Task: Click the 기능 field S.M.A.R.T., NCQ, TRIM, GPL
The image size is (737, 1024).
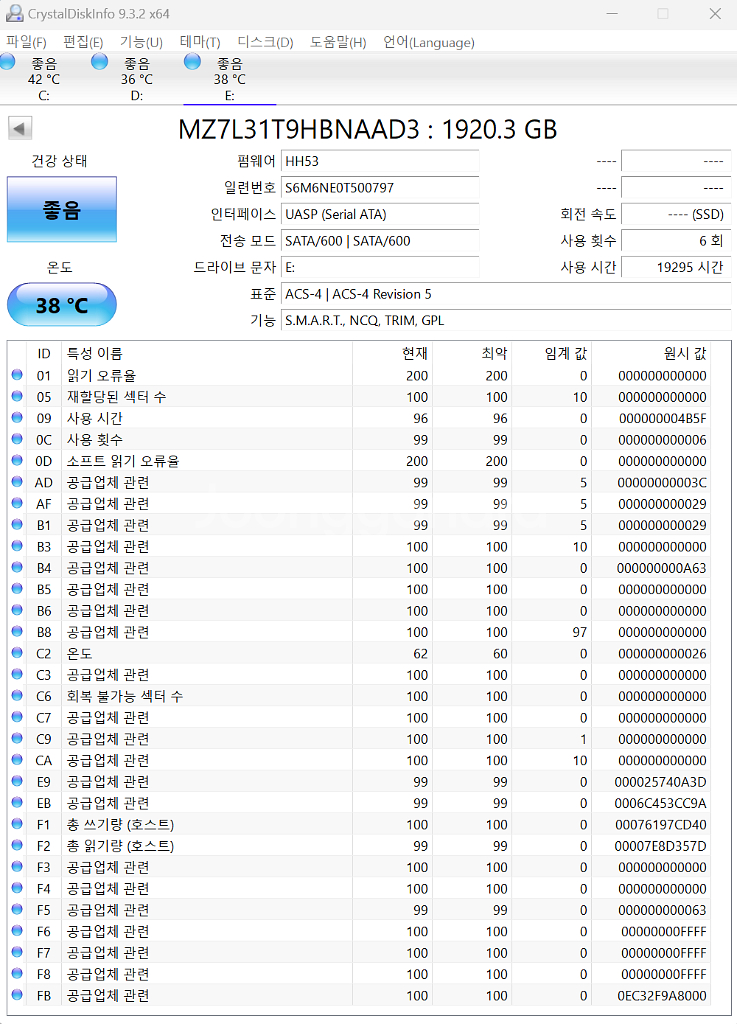Action: (506, 321)
